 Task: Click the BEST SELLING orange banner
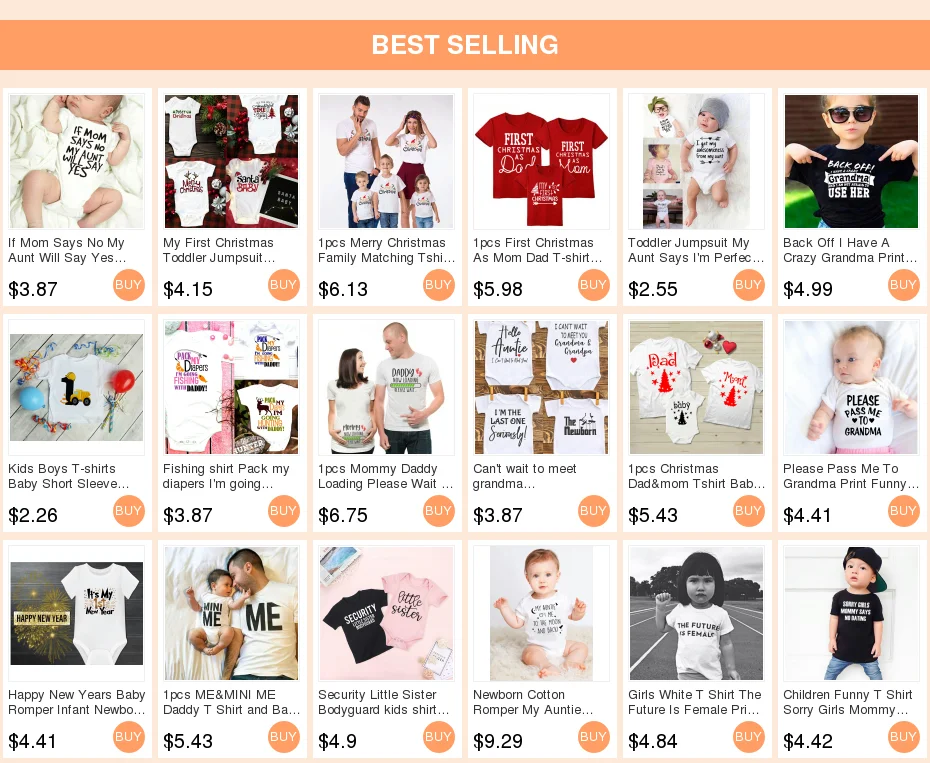pos(465,45)
